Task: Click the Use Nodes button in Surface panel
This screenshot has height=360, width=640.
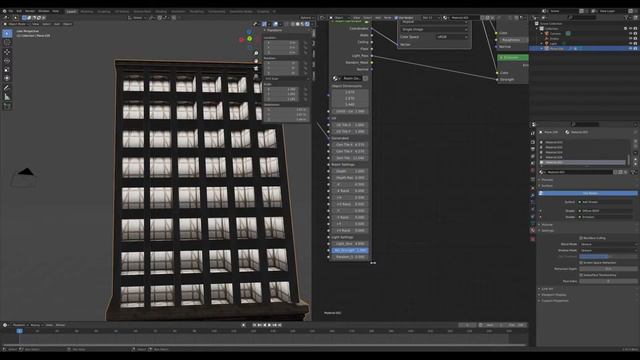Action: 589,193
